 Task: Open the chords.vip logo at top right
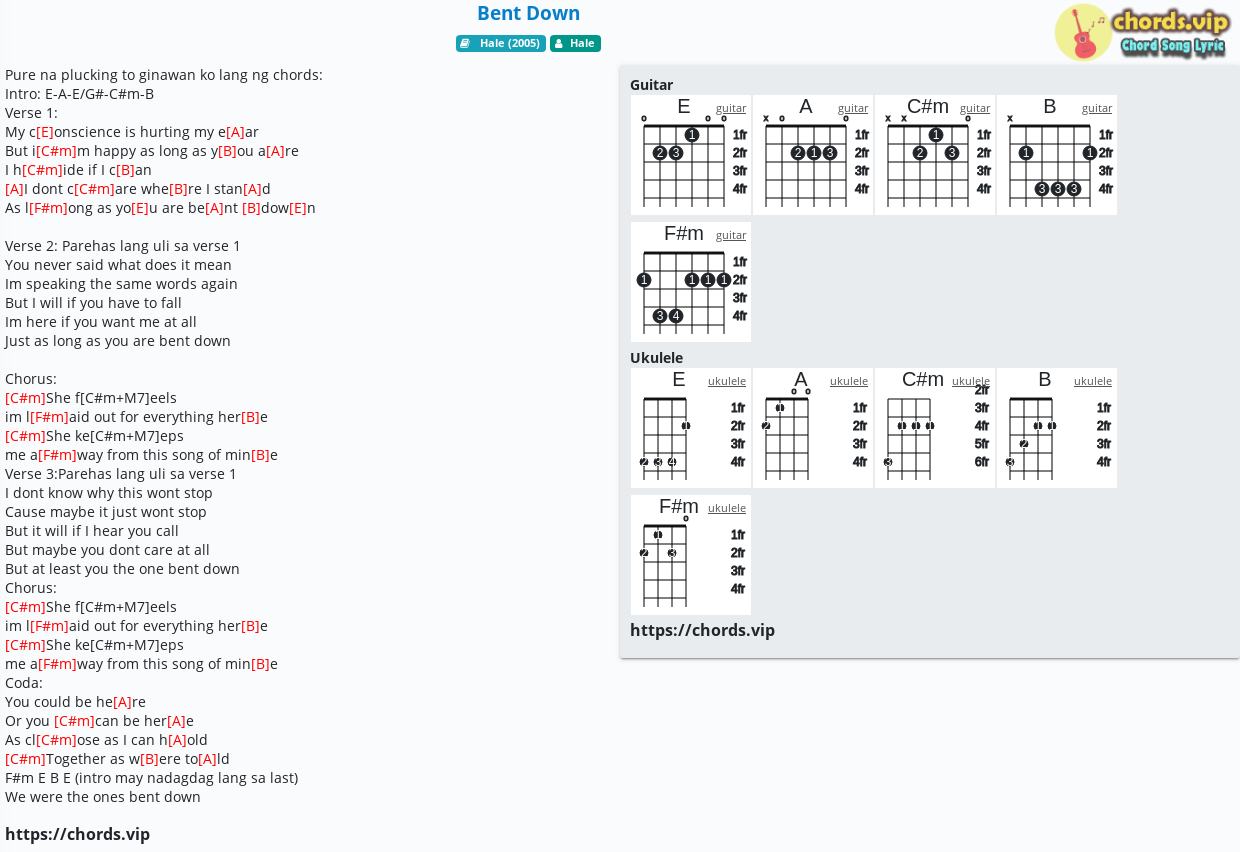tap(1143, 33)
